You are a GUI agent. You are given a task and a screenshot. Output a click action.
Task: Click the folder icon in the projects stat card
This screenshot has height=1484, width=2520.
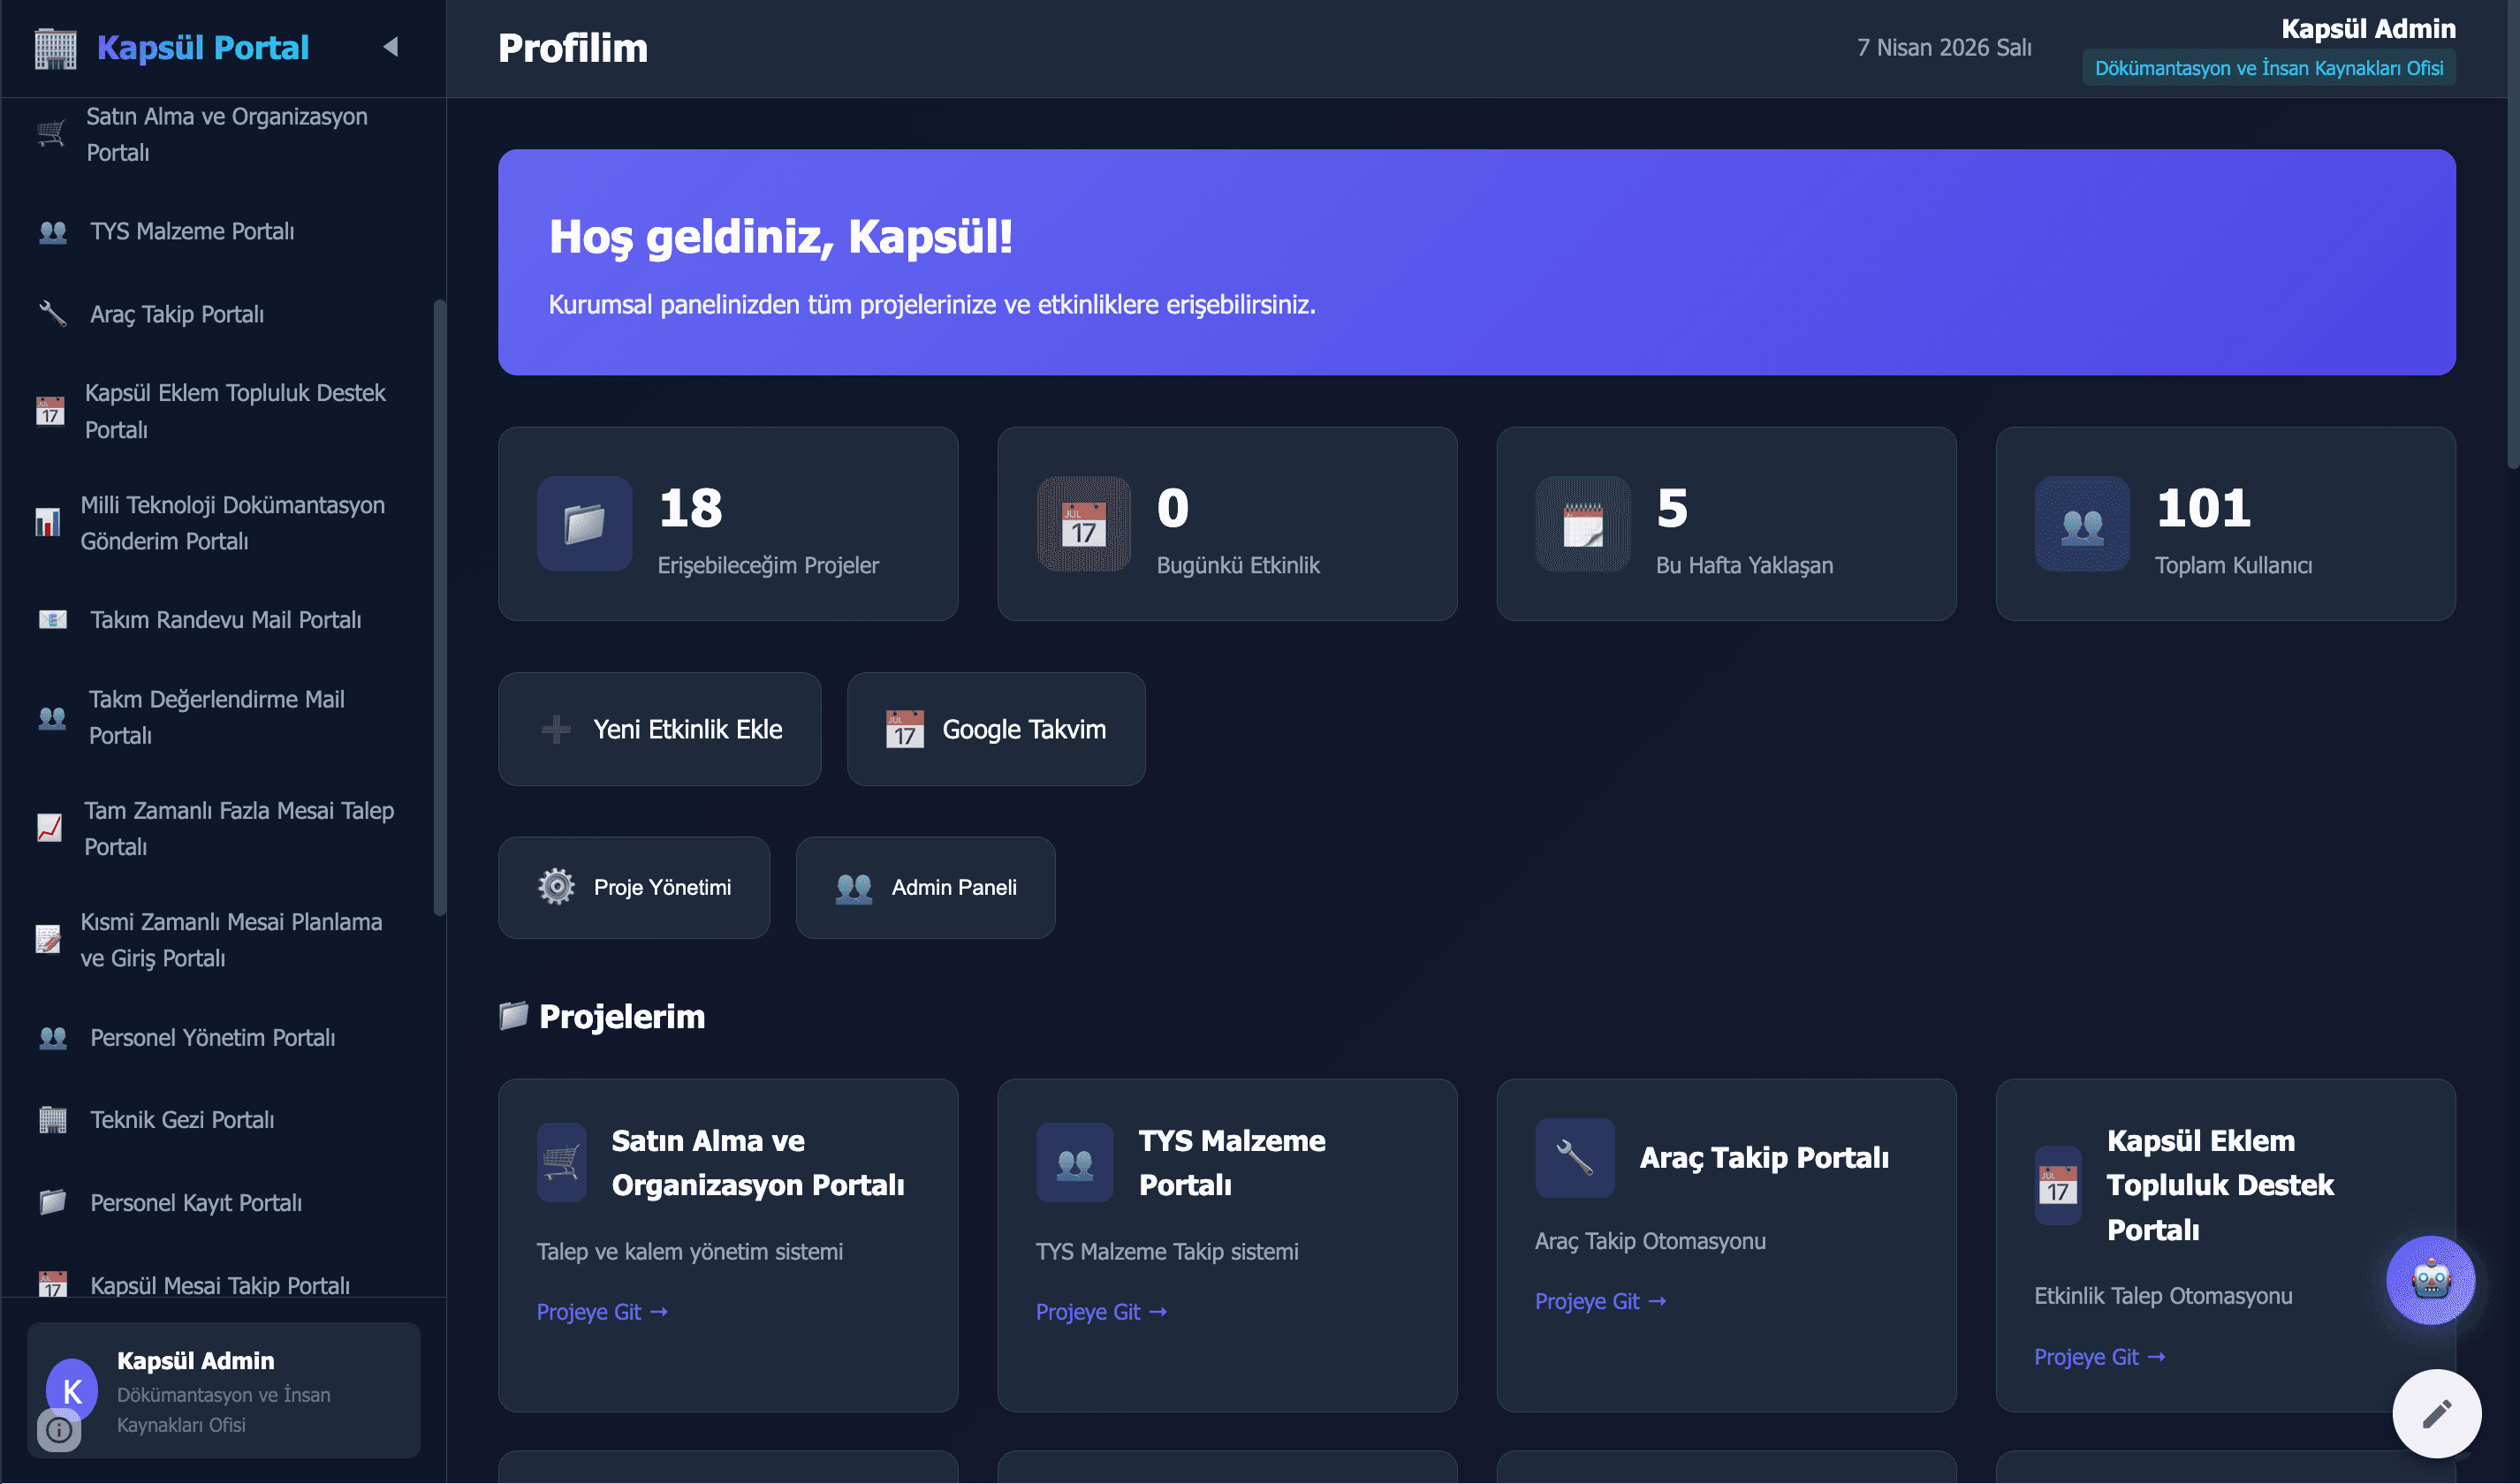(584, 524)
